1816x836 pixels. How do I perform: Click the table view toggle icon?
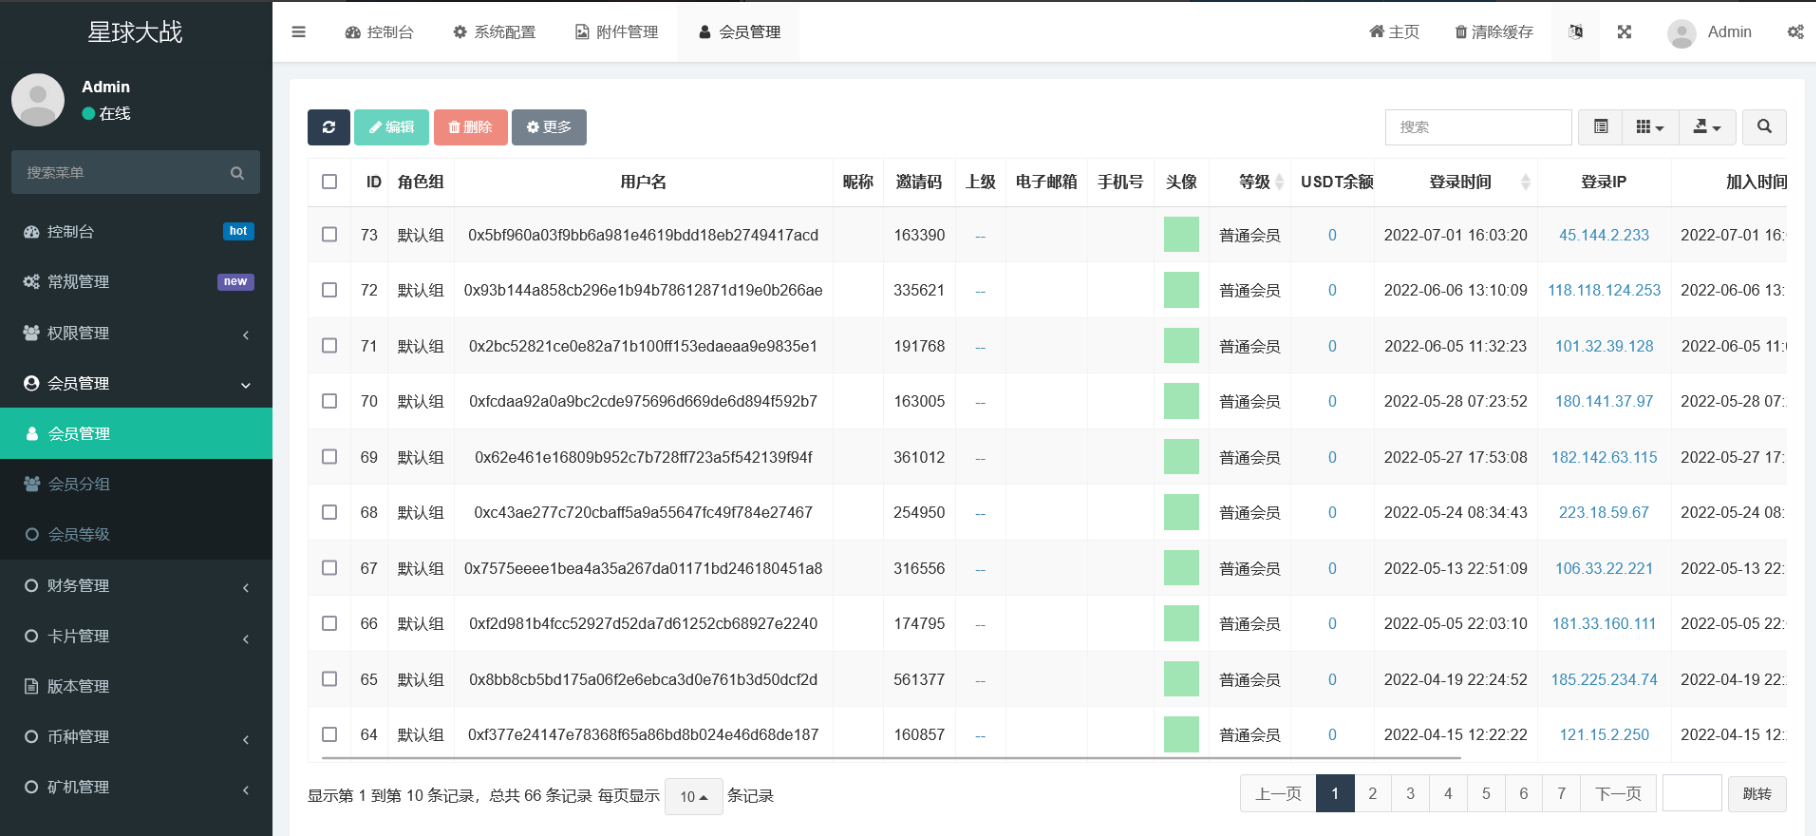tap(1600, 127)
